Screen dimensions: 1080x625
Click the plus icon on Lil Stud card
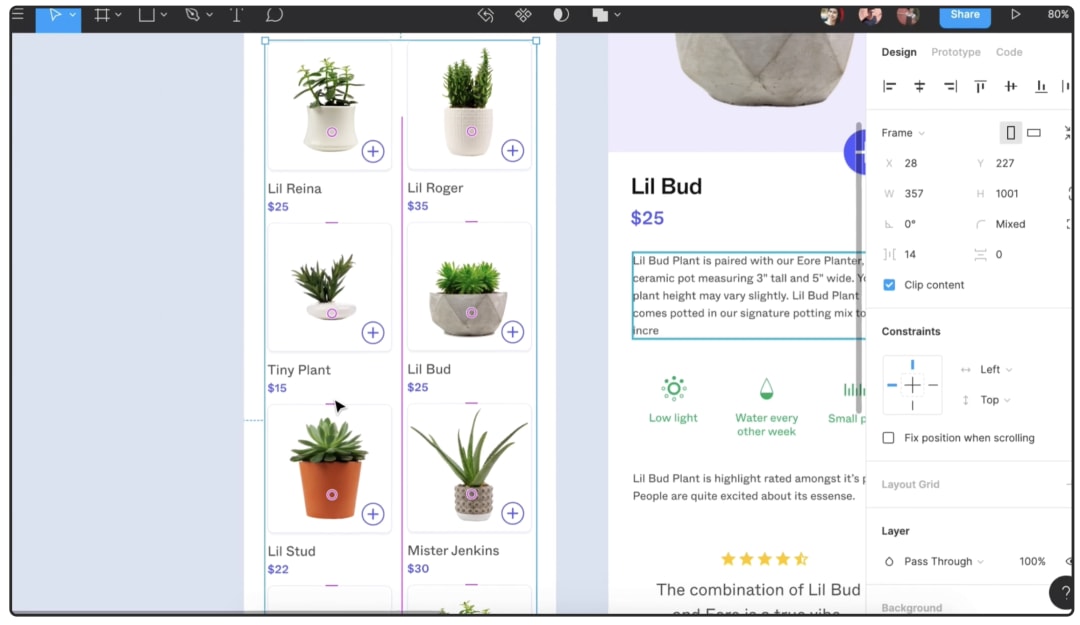pos(373,513)
